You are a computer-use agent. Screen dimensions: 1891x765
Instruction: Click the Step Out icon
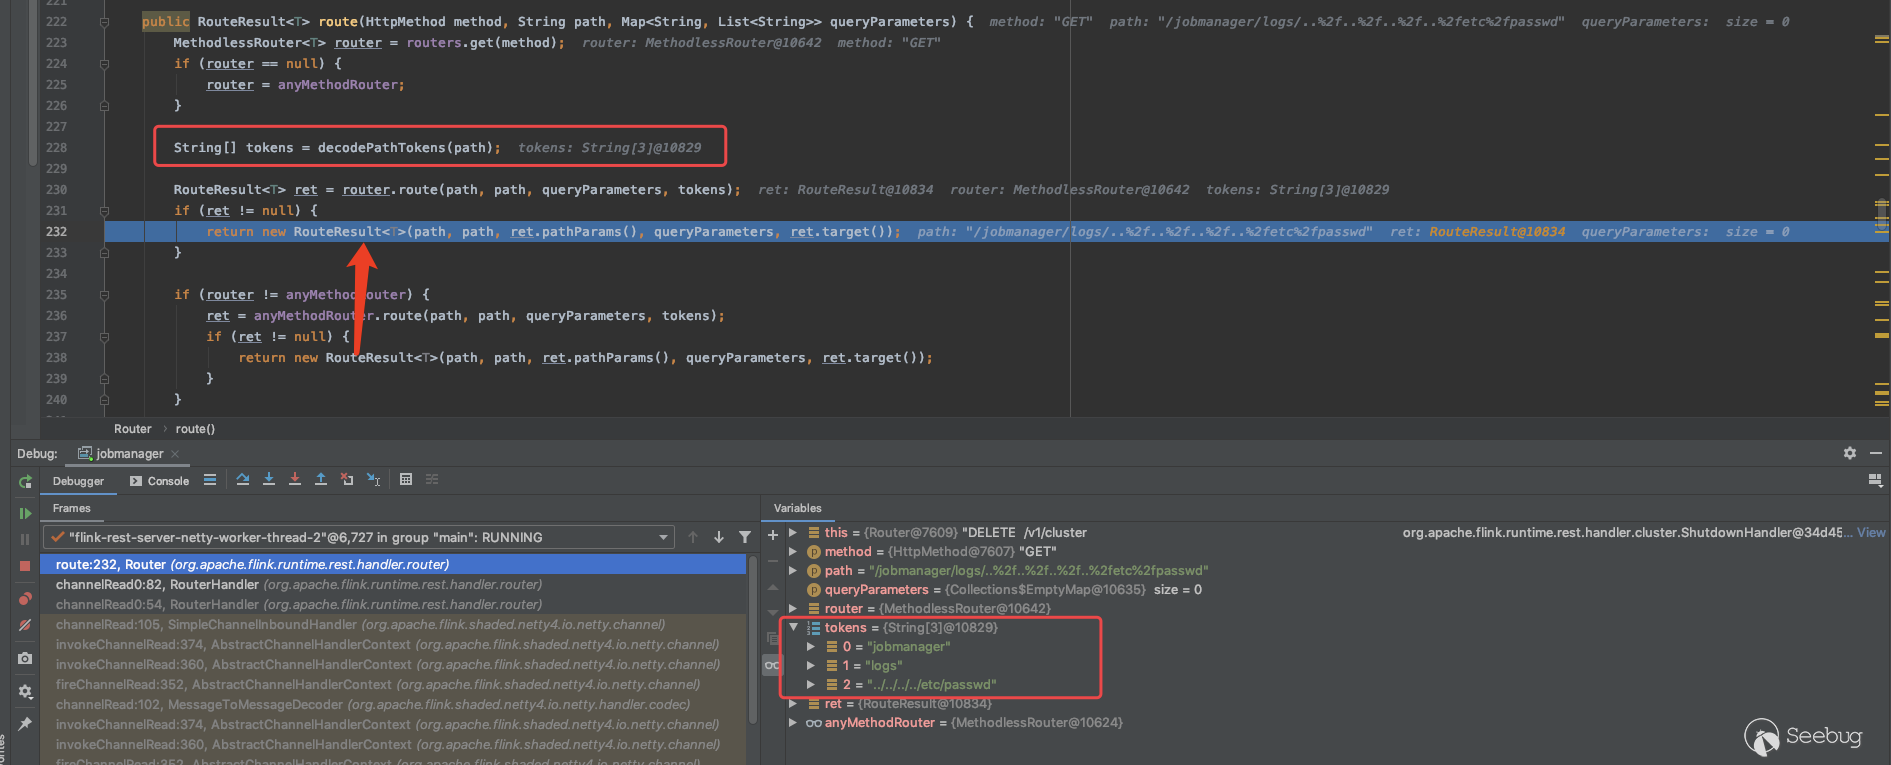pos(321,480)
